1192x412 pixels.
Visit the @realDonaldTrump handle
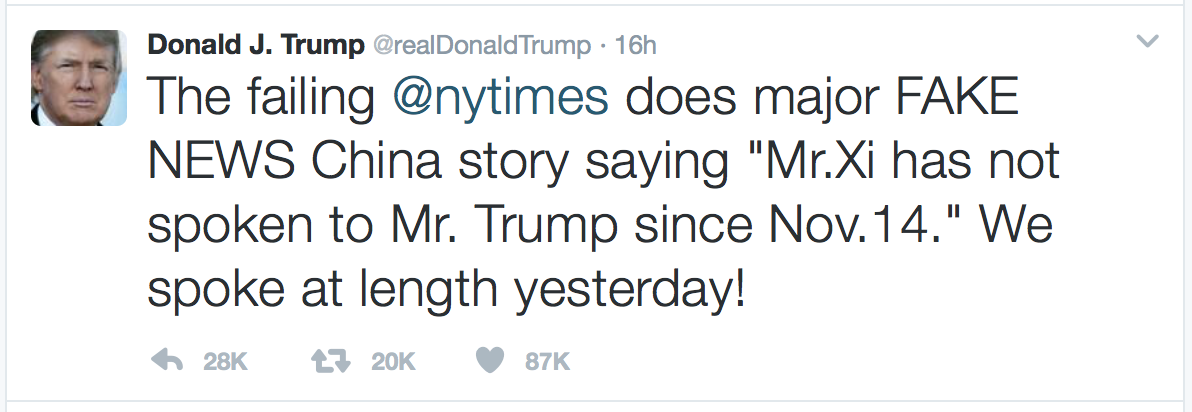480,45
